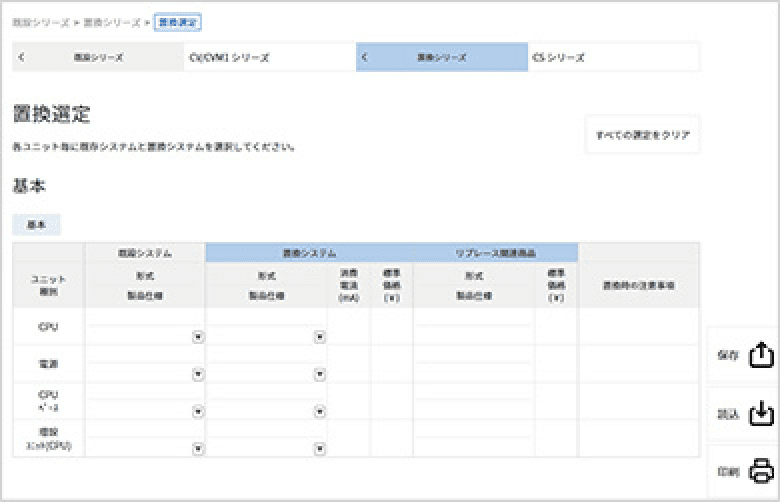The height and width of the screenshot is (502, 780).
Task: Open CPU row replacement-system dropdown
Action: 320,337
